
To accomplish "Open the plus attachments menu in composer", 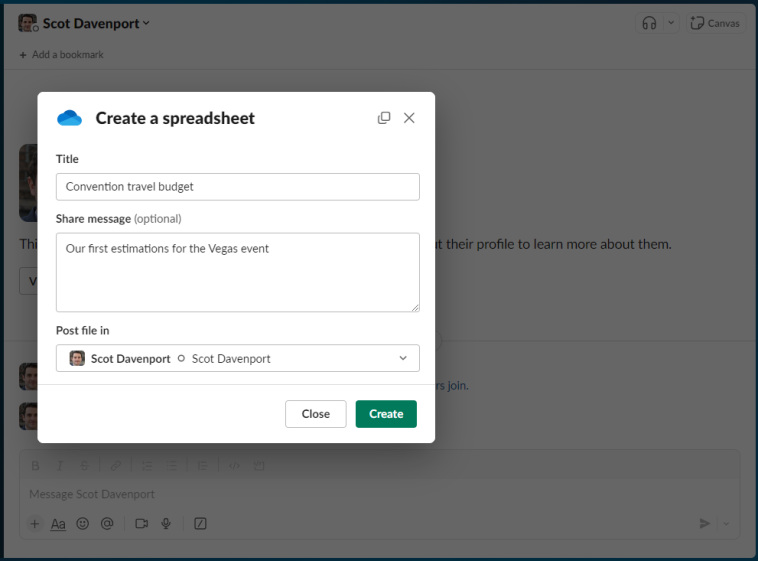I will point(34,524).
